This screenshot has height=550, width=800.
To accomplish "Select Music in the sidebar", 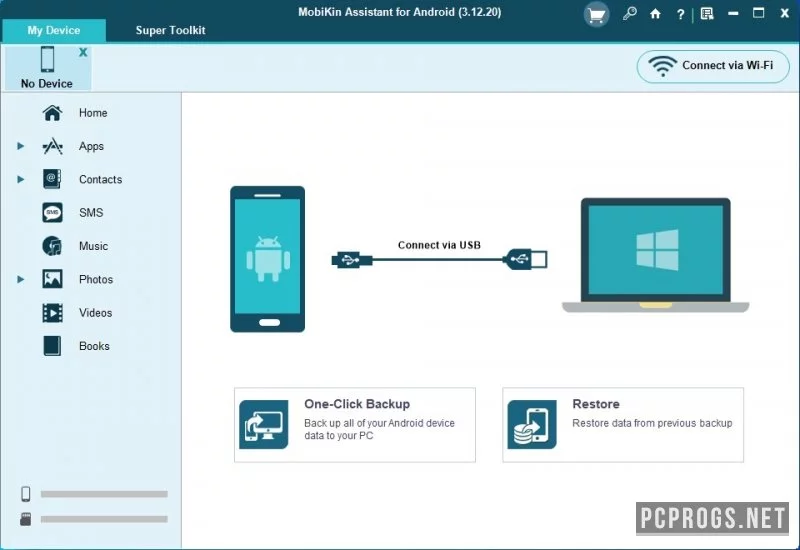I will tap(91, 246).
